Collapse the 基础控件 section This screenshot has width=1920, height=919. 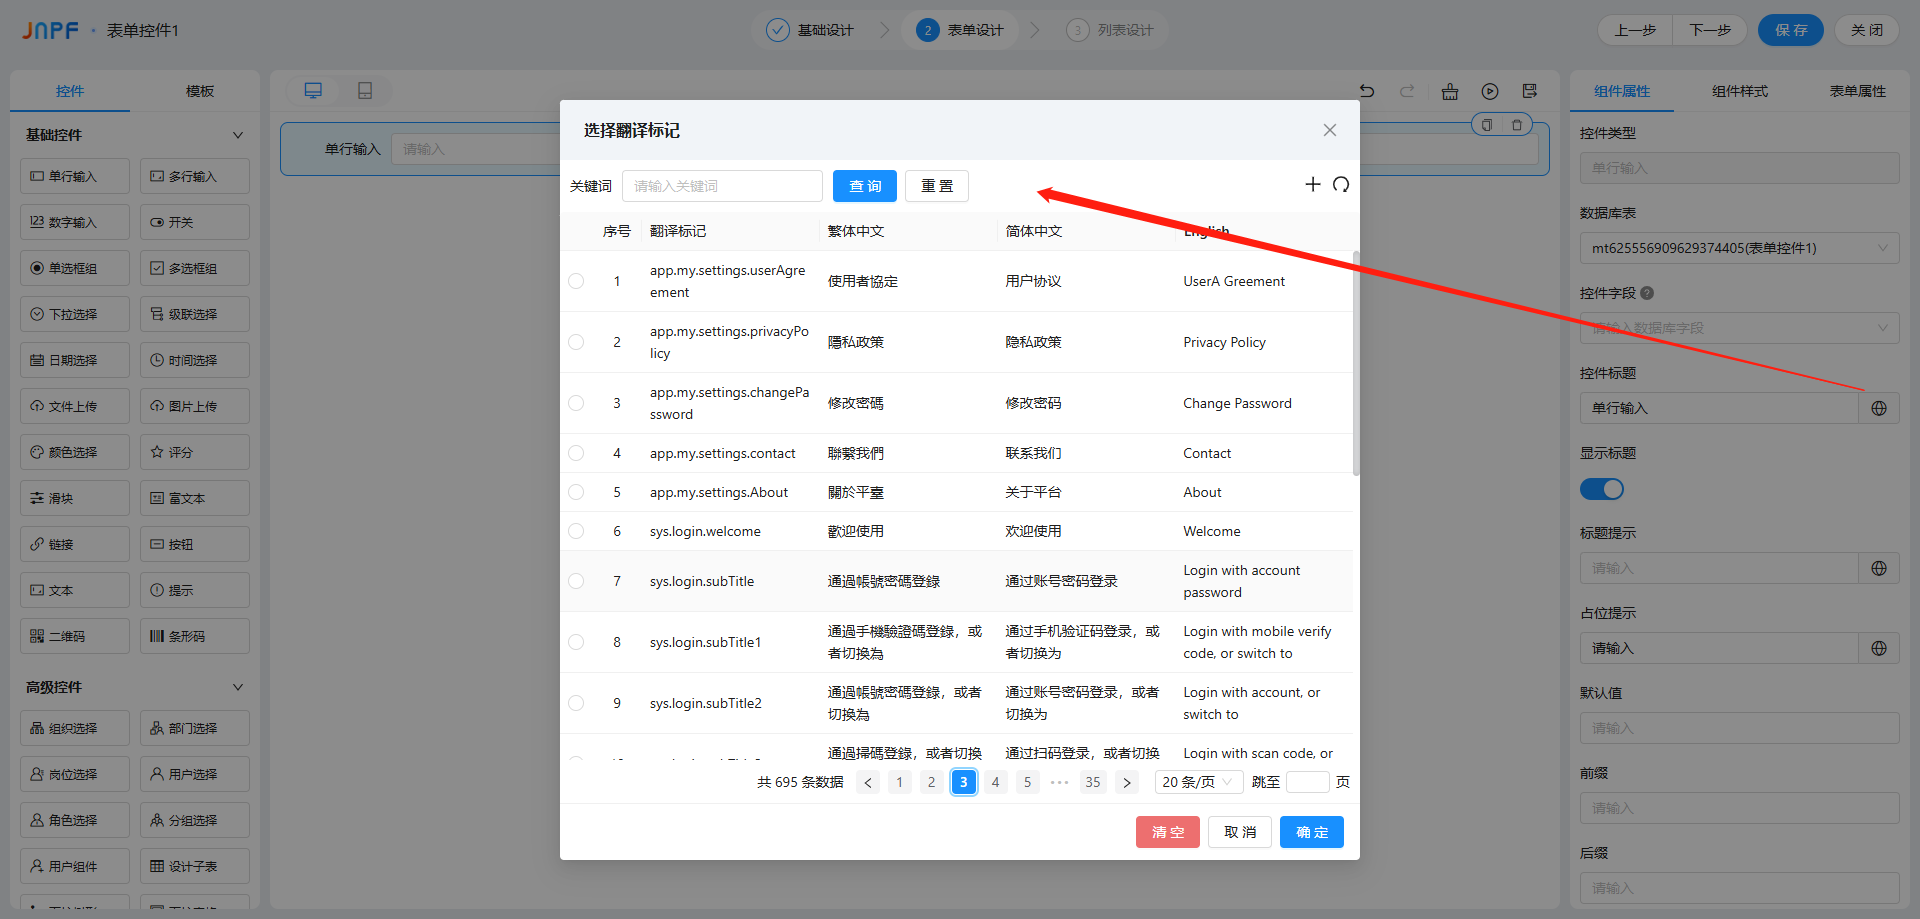click(238, 135)
